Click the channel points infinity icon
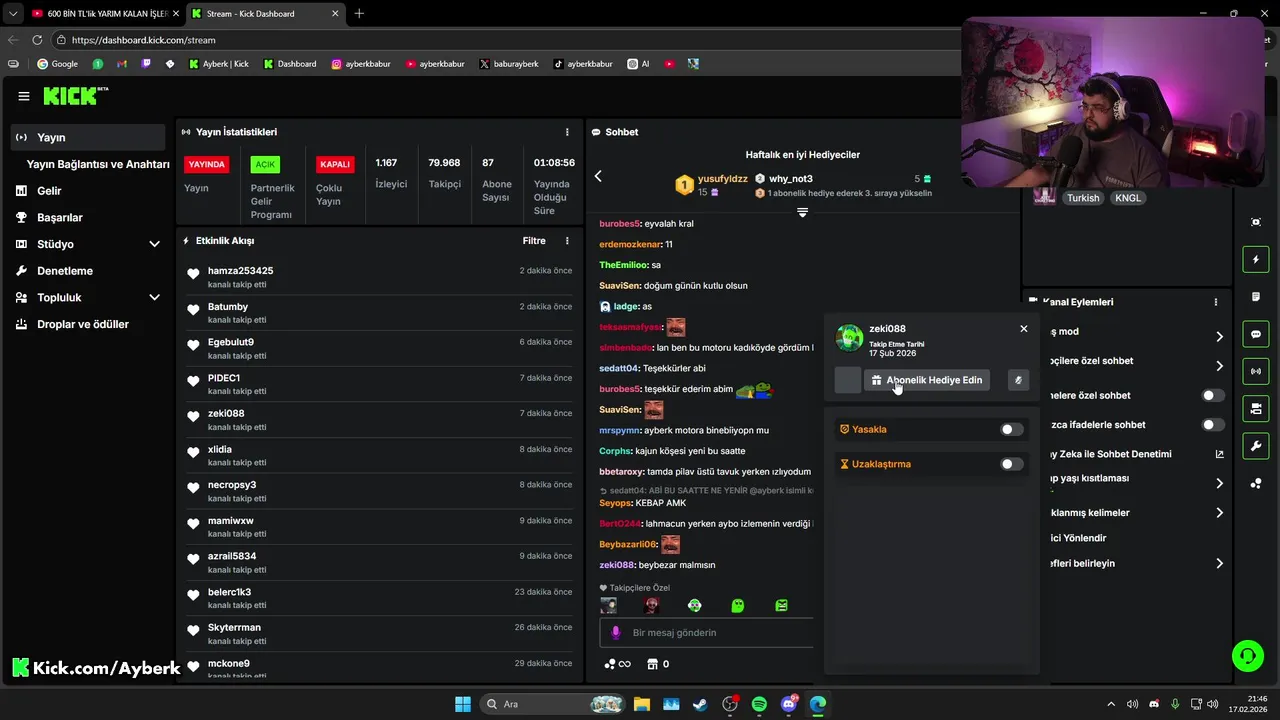 [x=618, y=664]
